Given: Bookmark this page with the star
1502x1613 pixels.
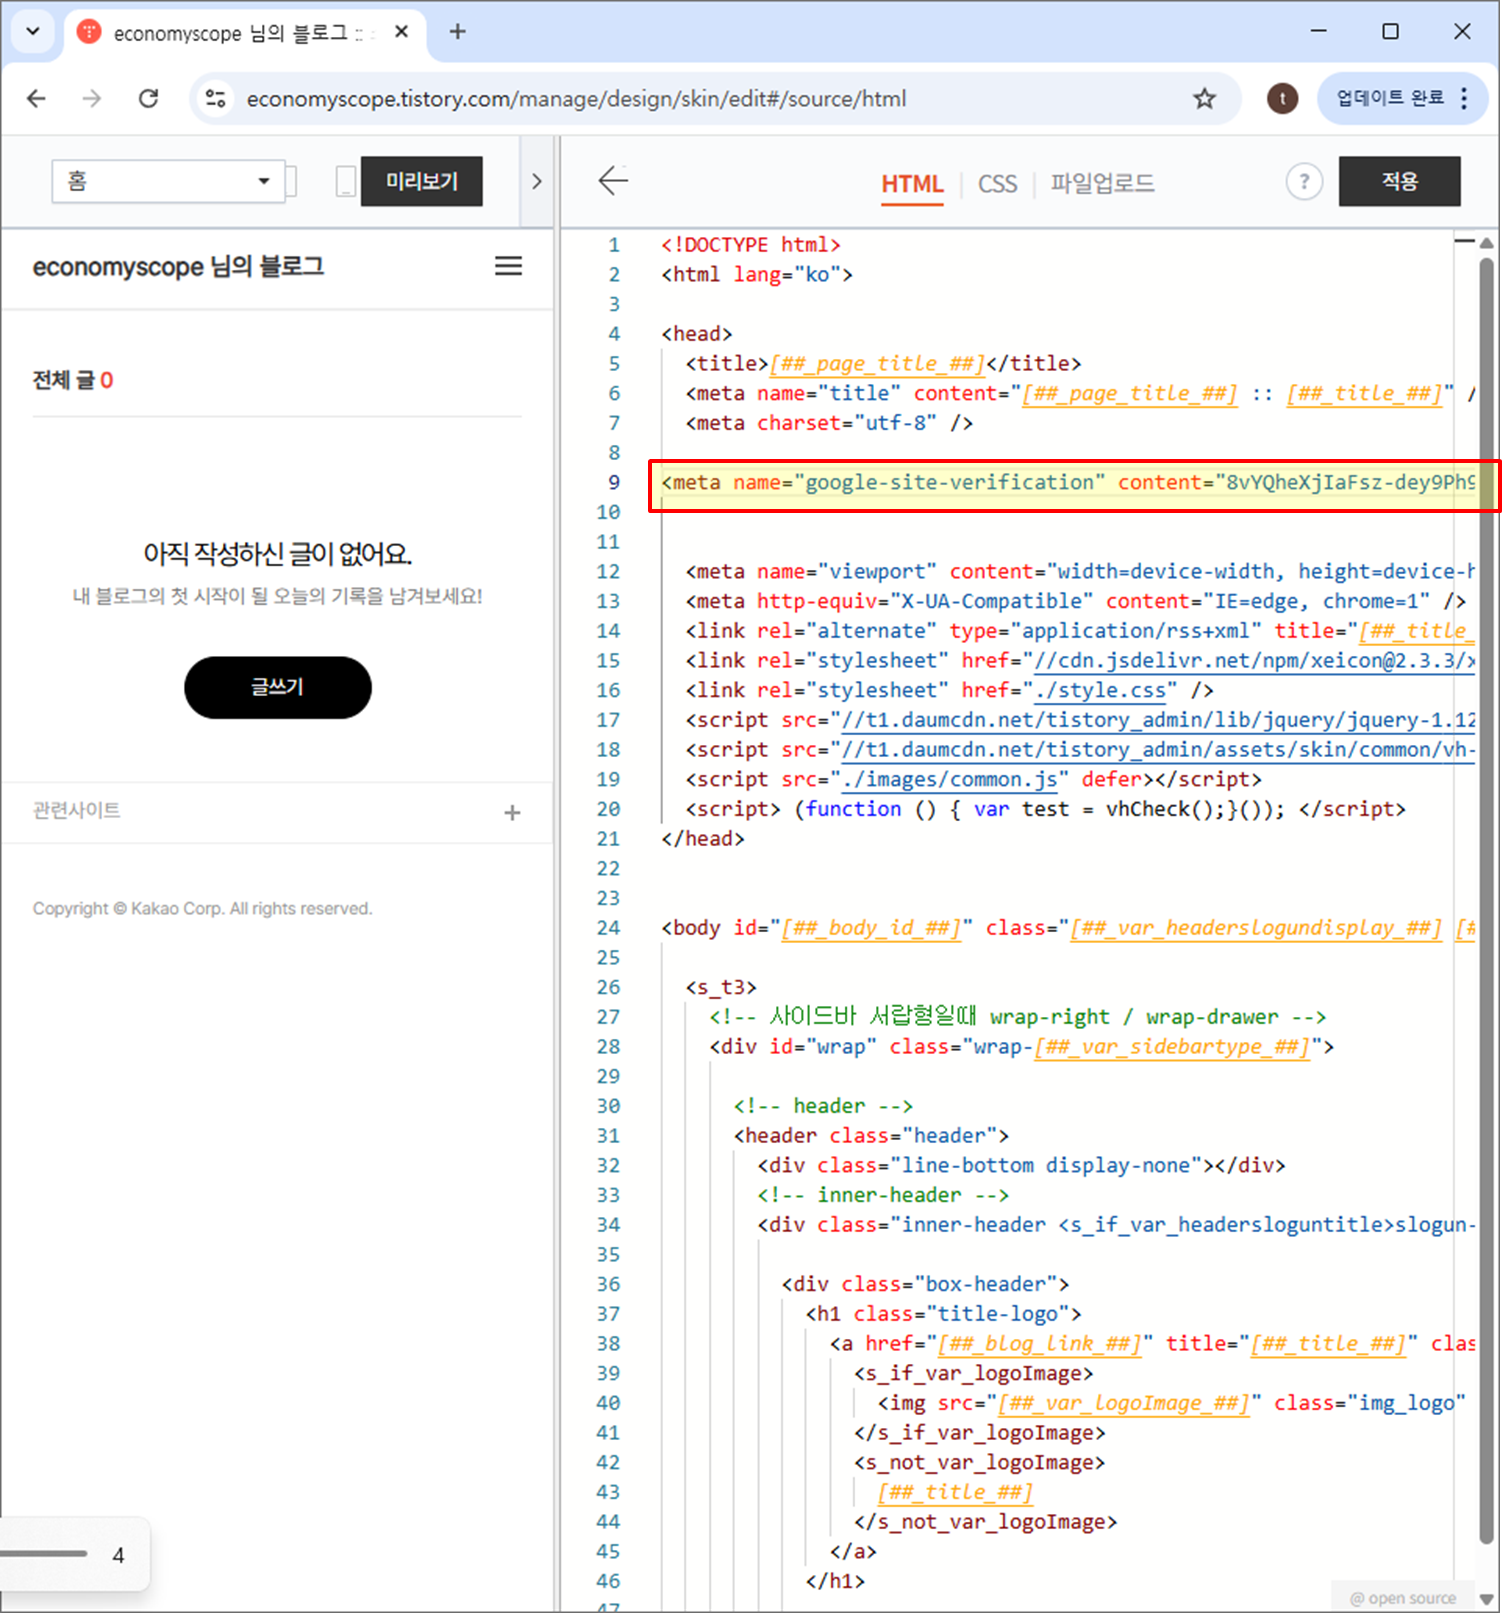Looking at the screenshot, I should click(x=1204, y=98).
